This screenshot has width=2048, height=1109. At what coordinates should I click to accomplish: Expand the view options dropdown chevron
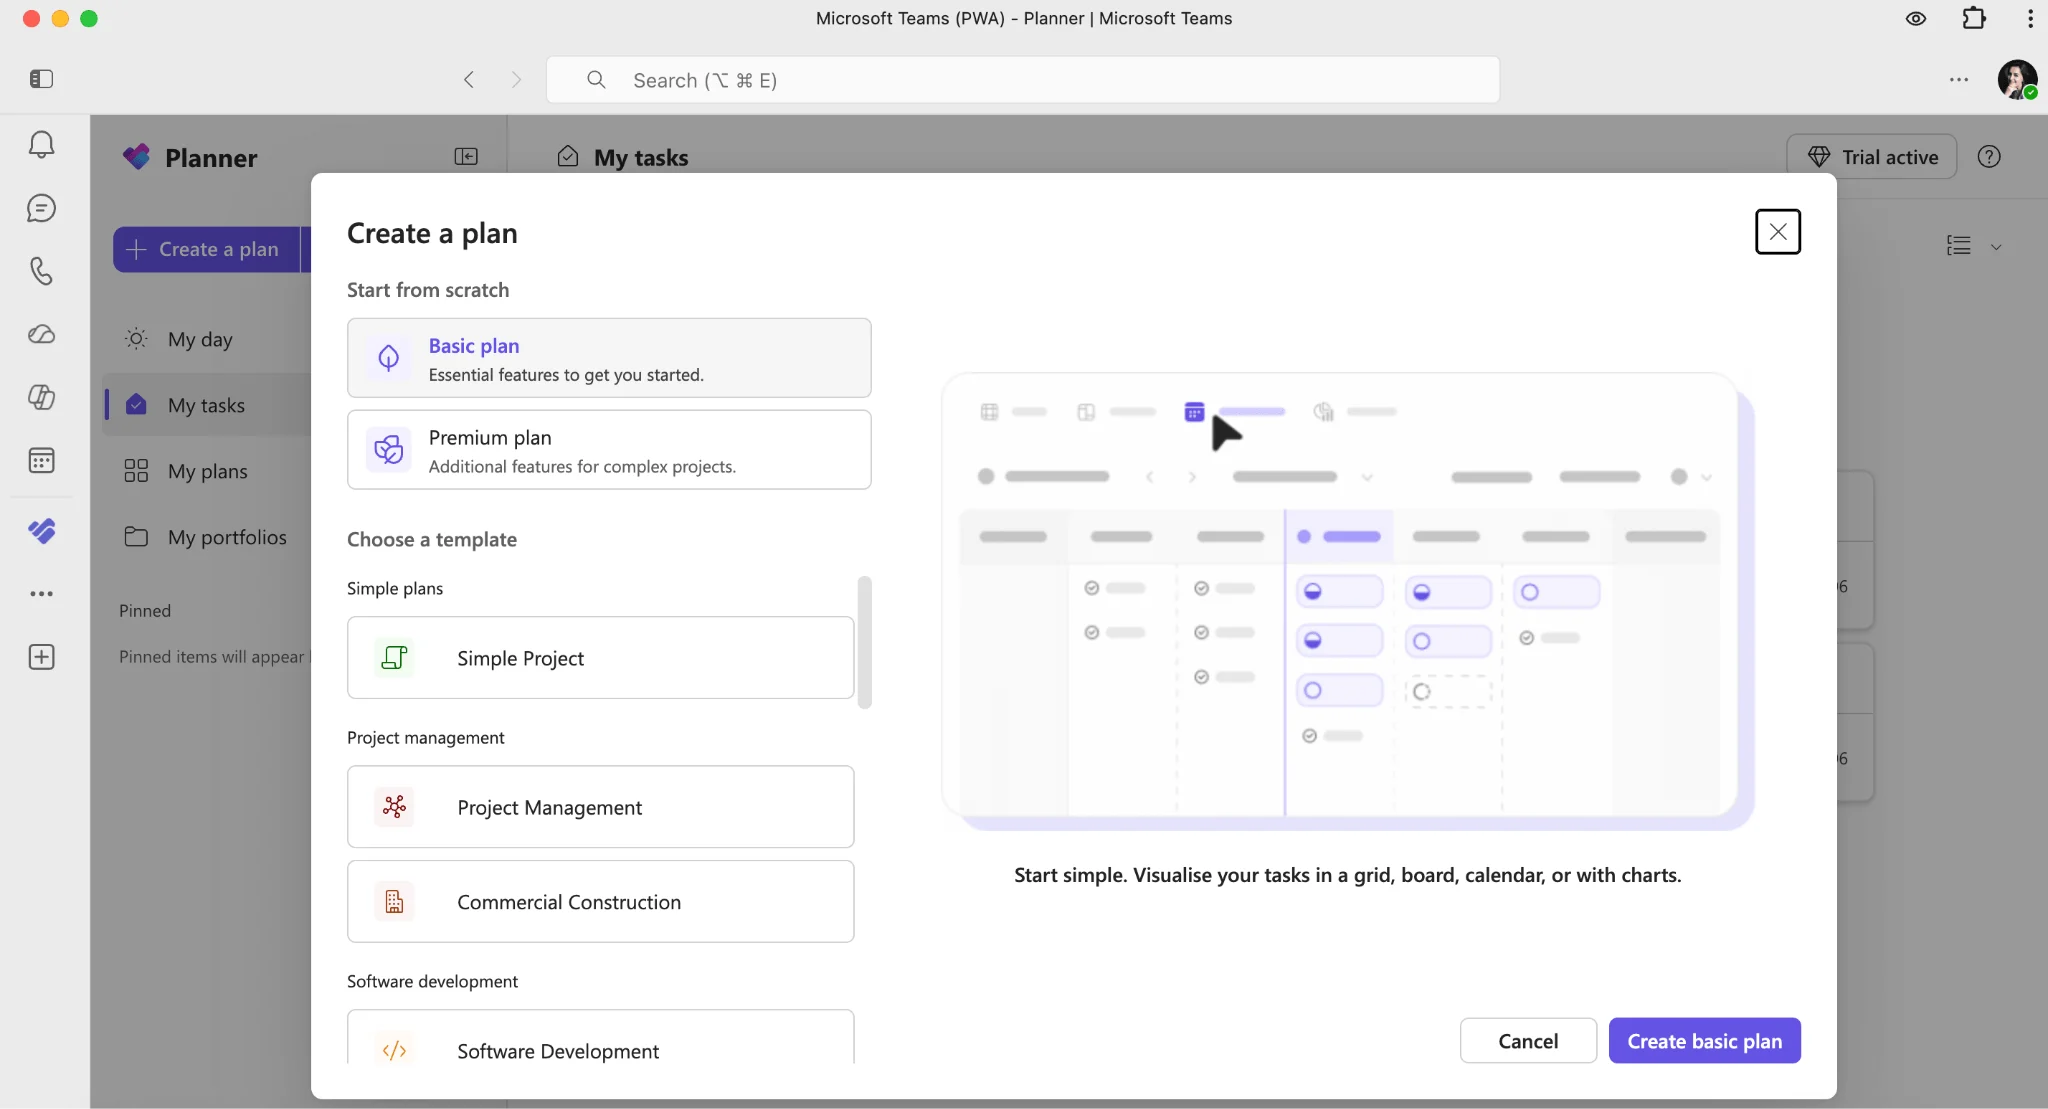click(1996, 246)
